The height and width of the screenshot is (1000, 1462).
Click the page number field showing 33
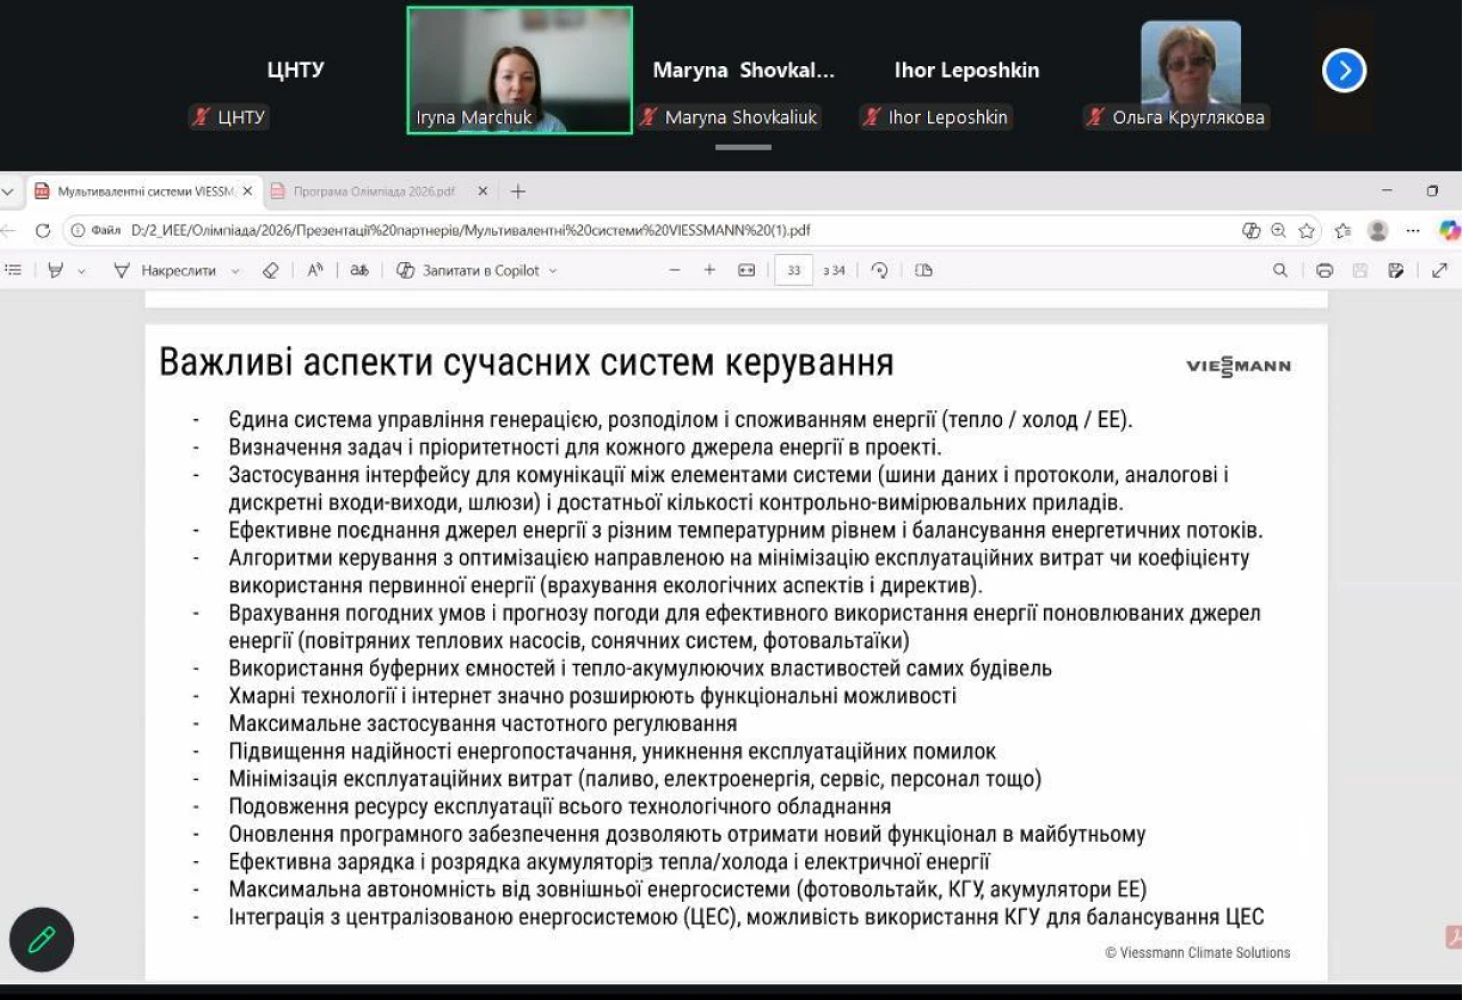point(793,270)
